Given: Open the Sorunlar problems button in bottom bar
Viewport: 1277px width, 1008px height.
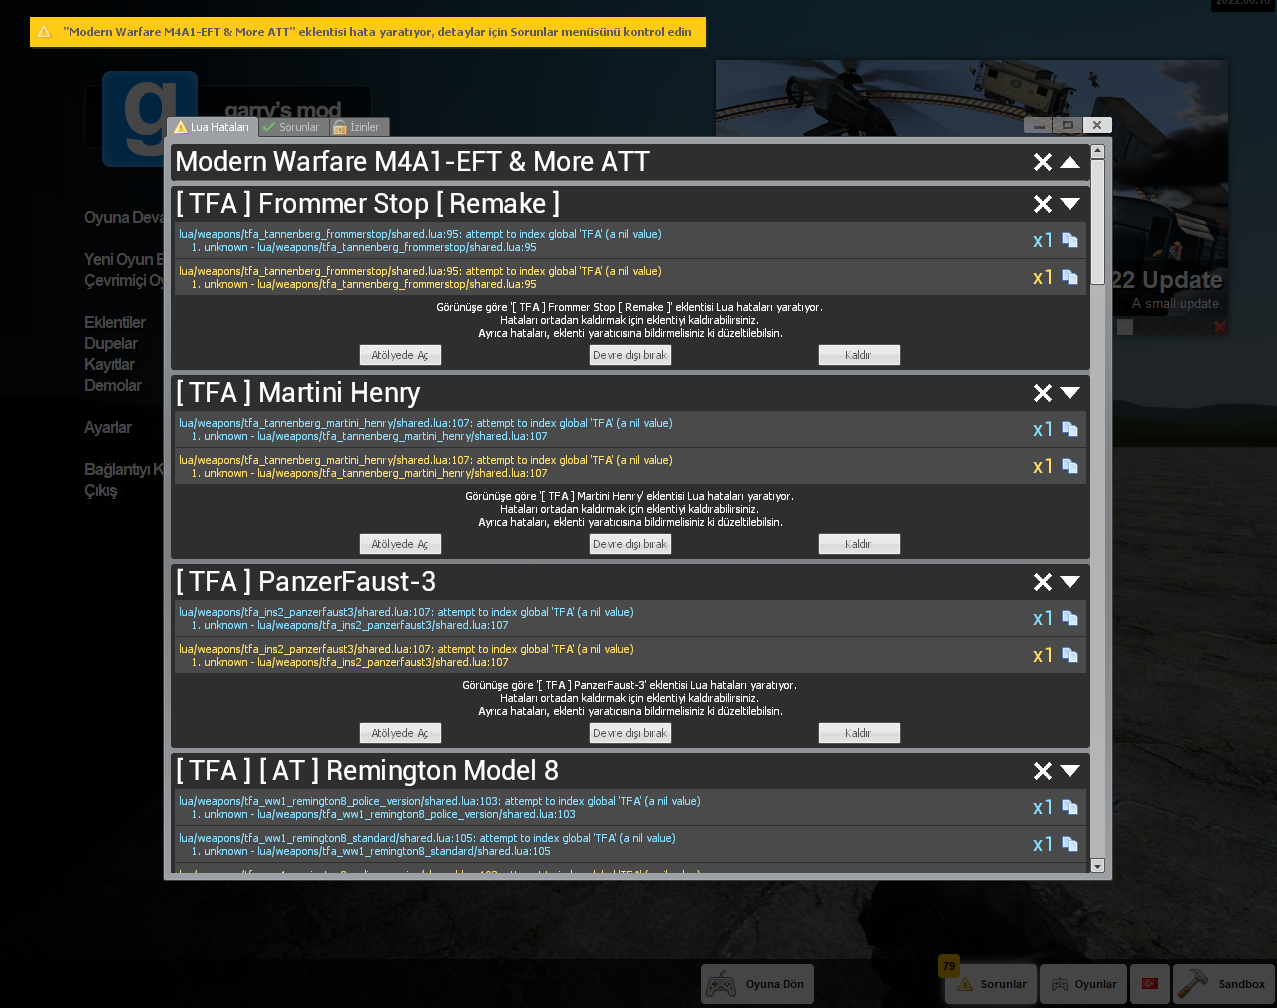Looking at the screenshot, I should (991, 984).
